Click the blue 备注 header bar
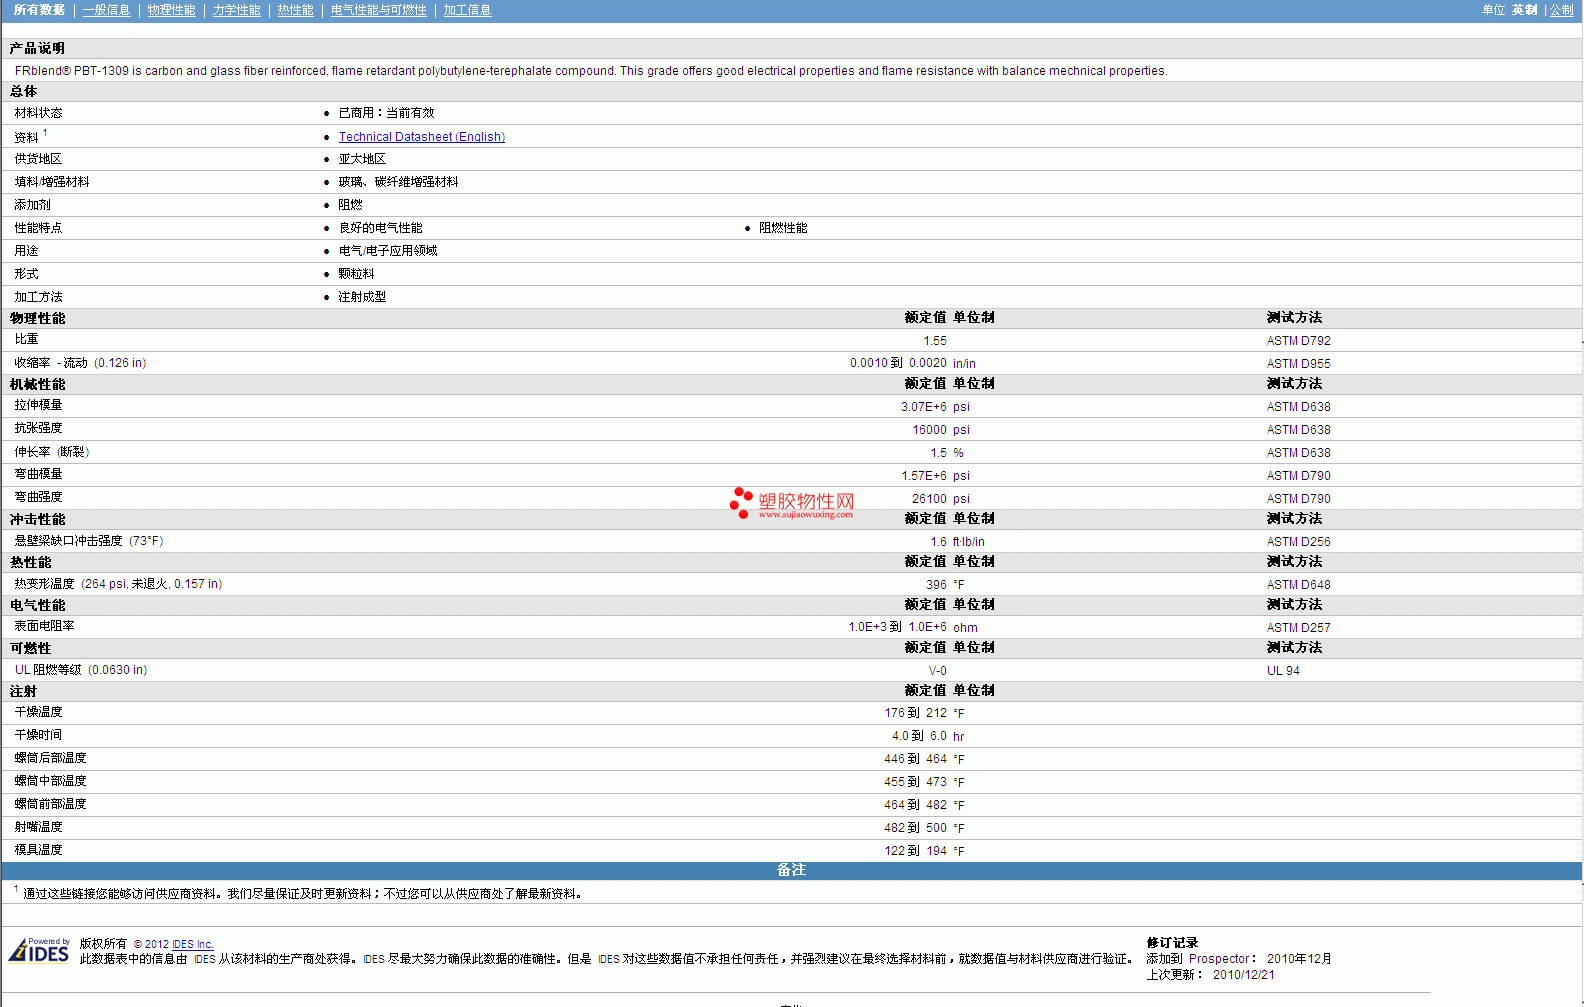This screenshot has height=1007, width=1584. click(x=791, y=871)
